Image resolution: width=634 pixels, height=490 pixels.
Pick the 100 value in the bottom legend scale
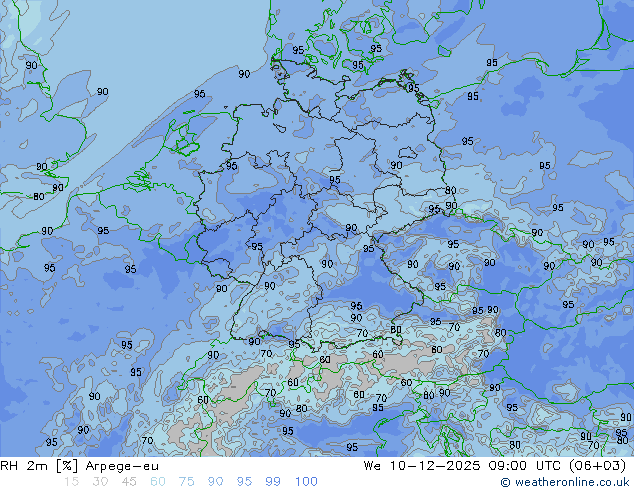[x=306, y=482]
